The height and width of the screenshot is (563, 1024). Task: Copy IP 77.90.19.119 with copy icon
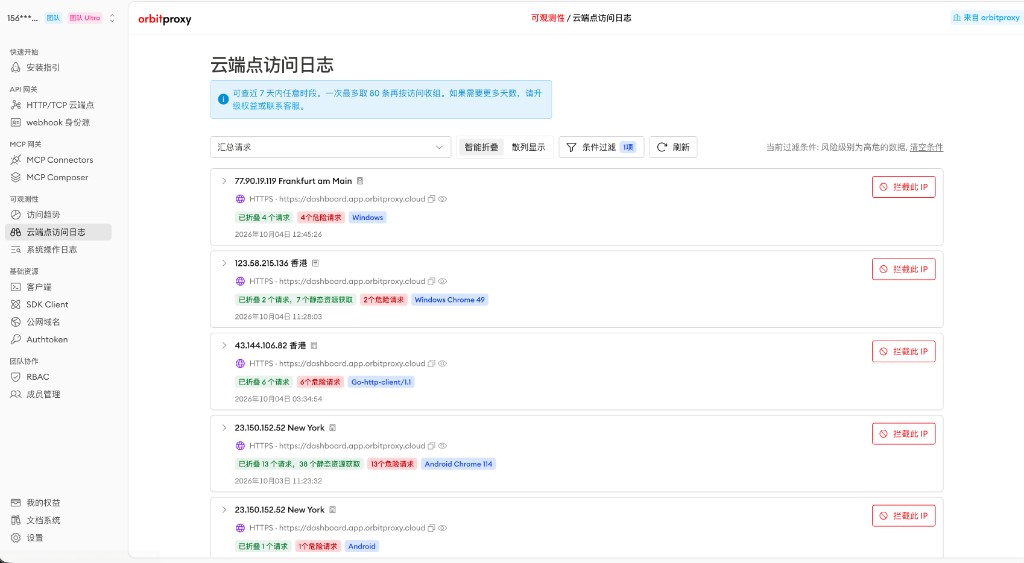[360, 181]
